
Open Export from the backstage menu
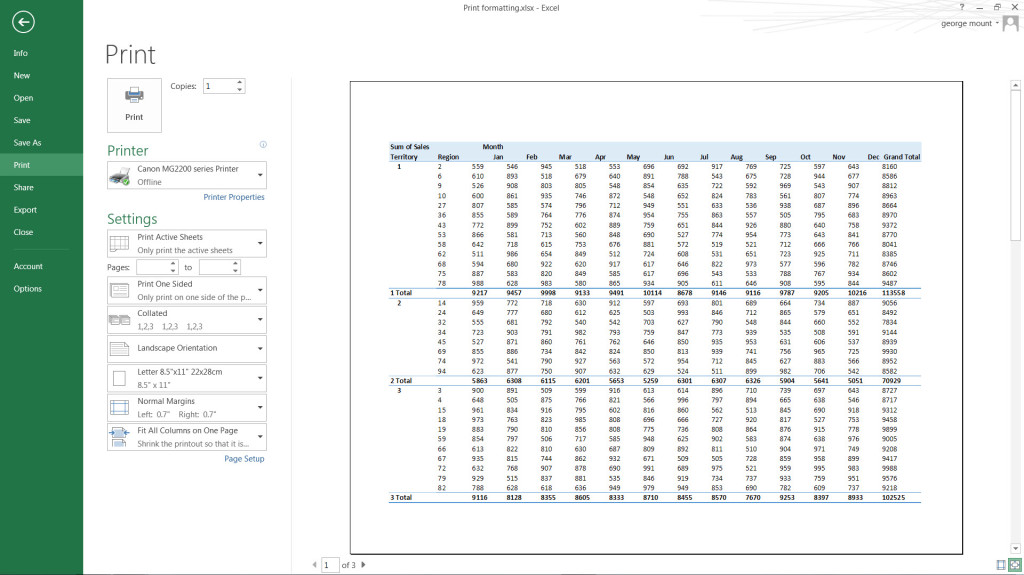25,210
